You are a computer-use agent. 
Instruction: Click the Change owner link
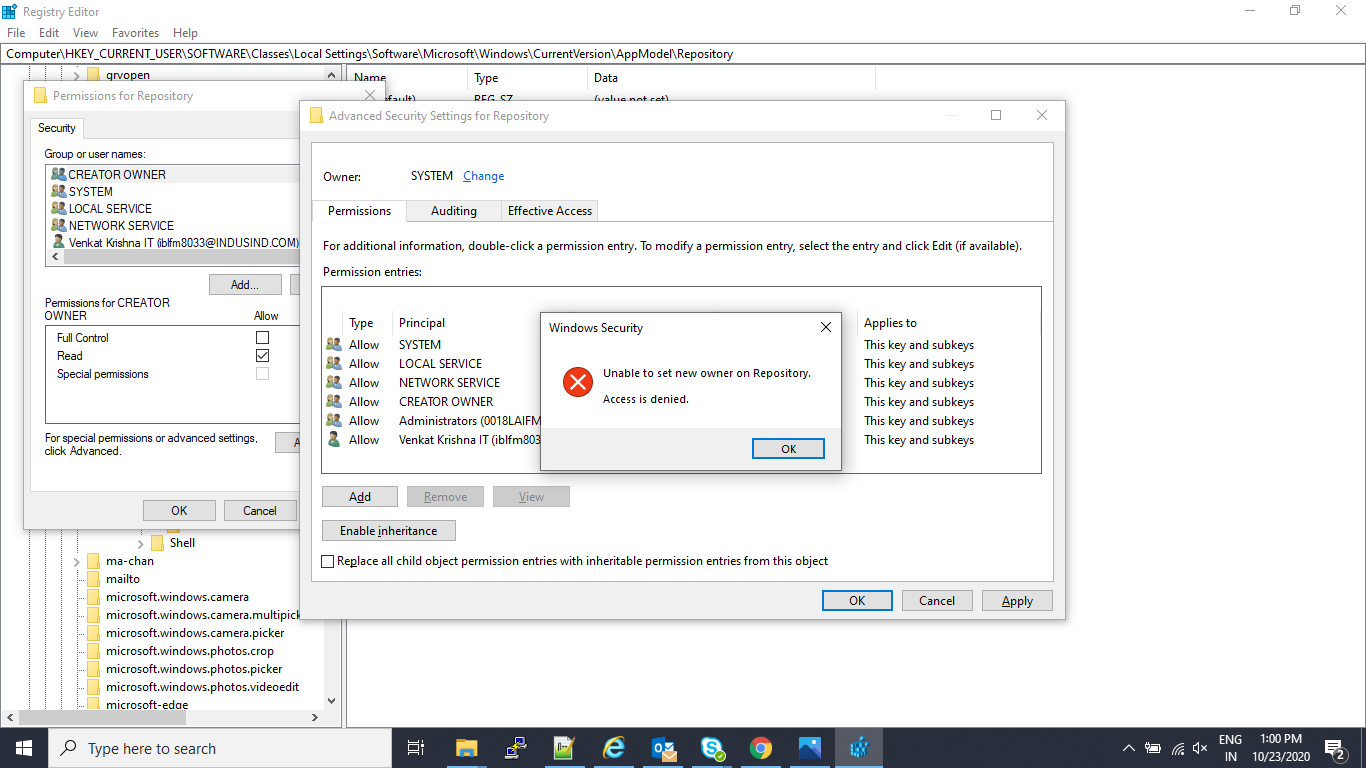(x=483, y=176)
